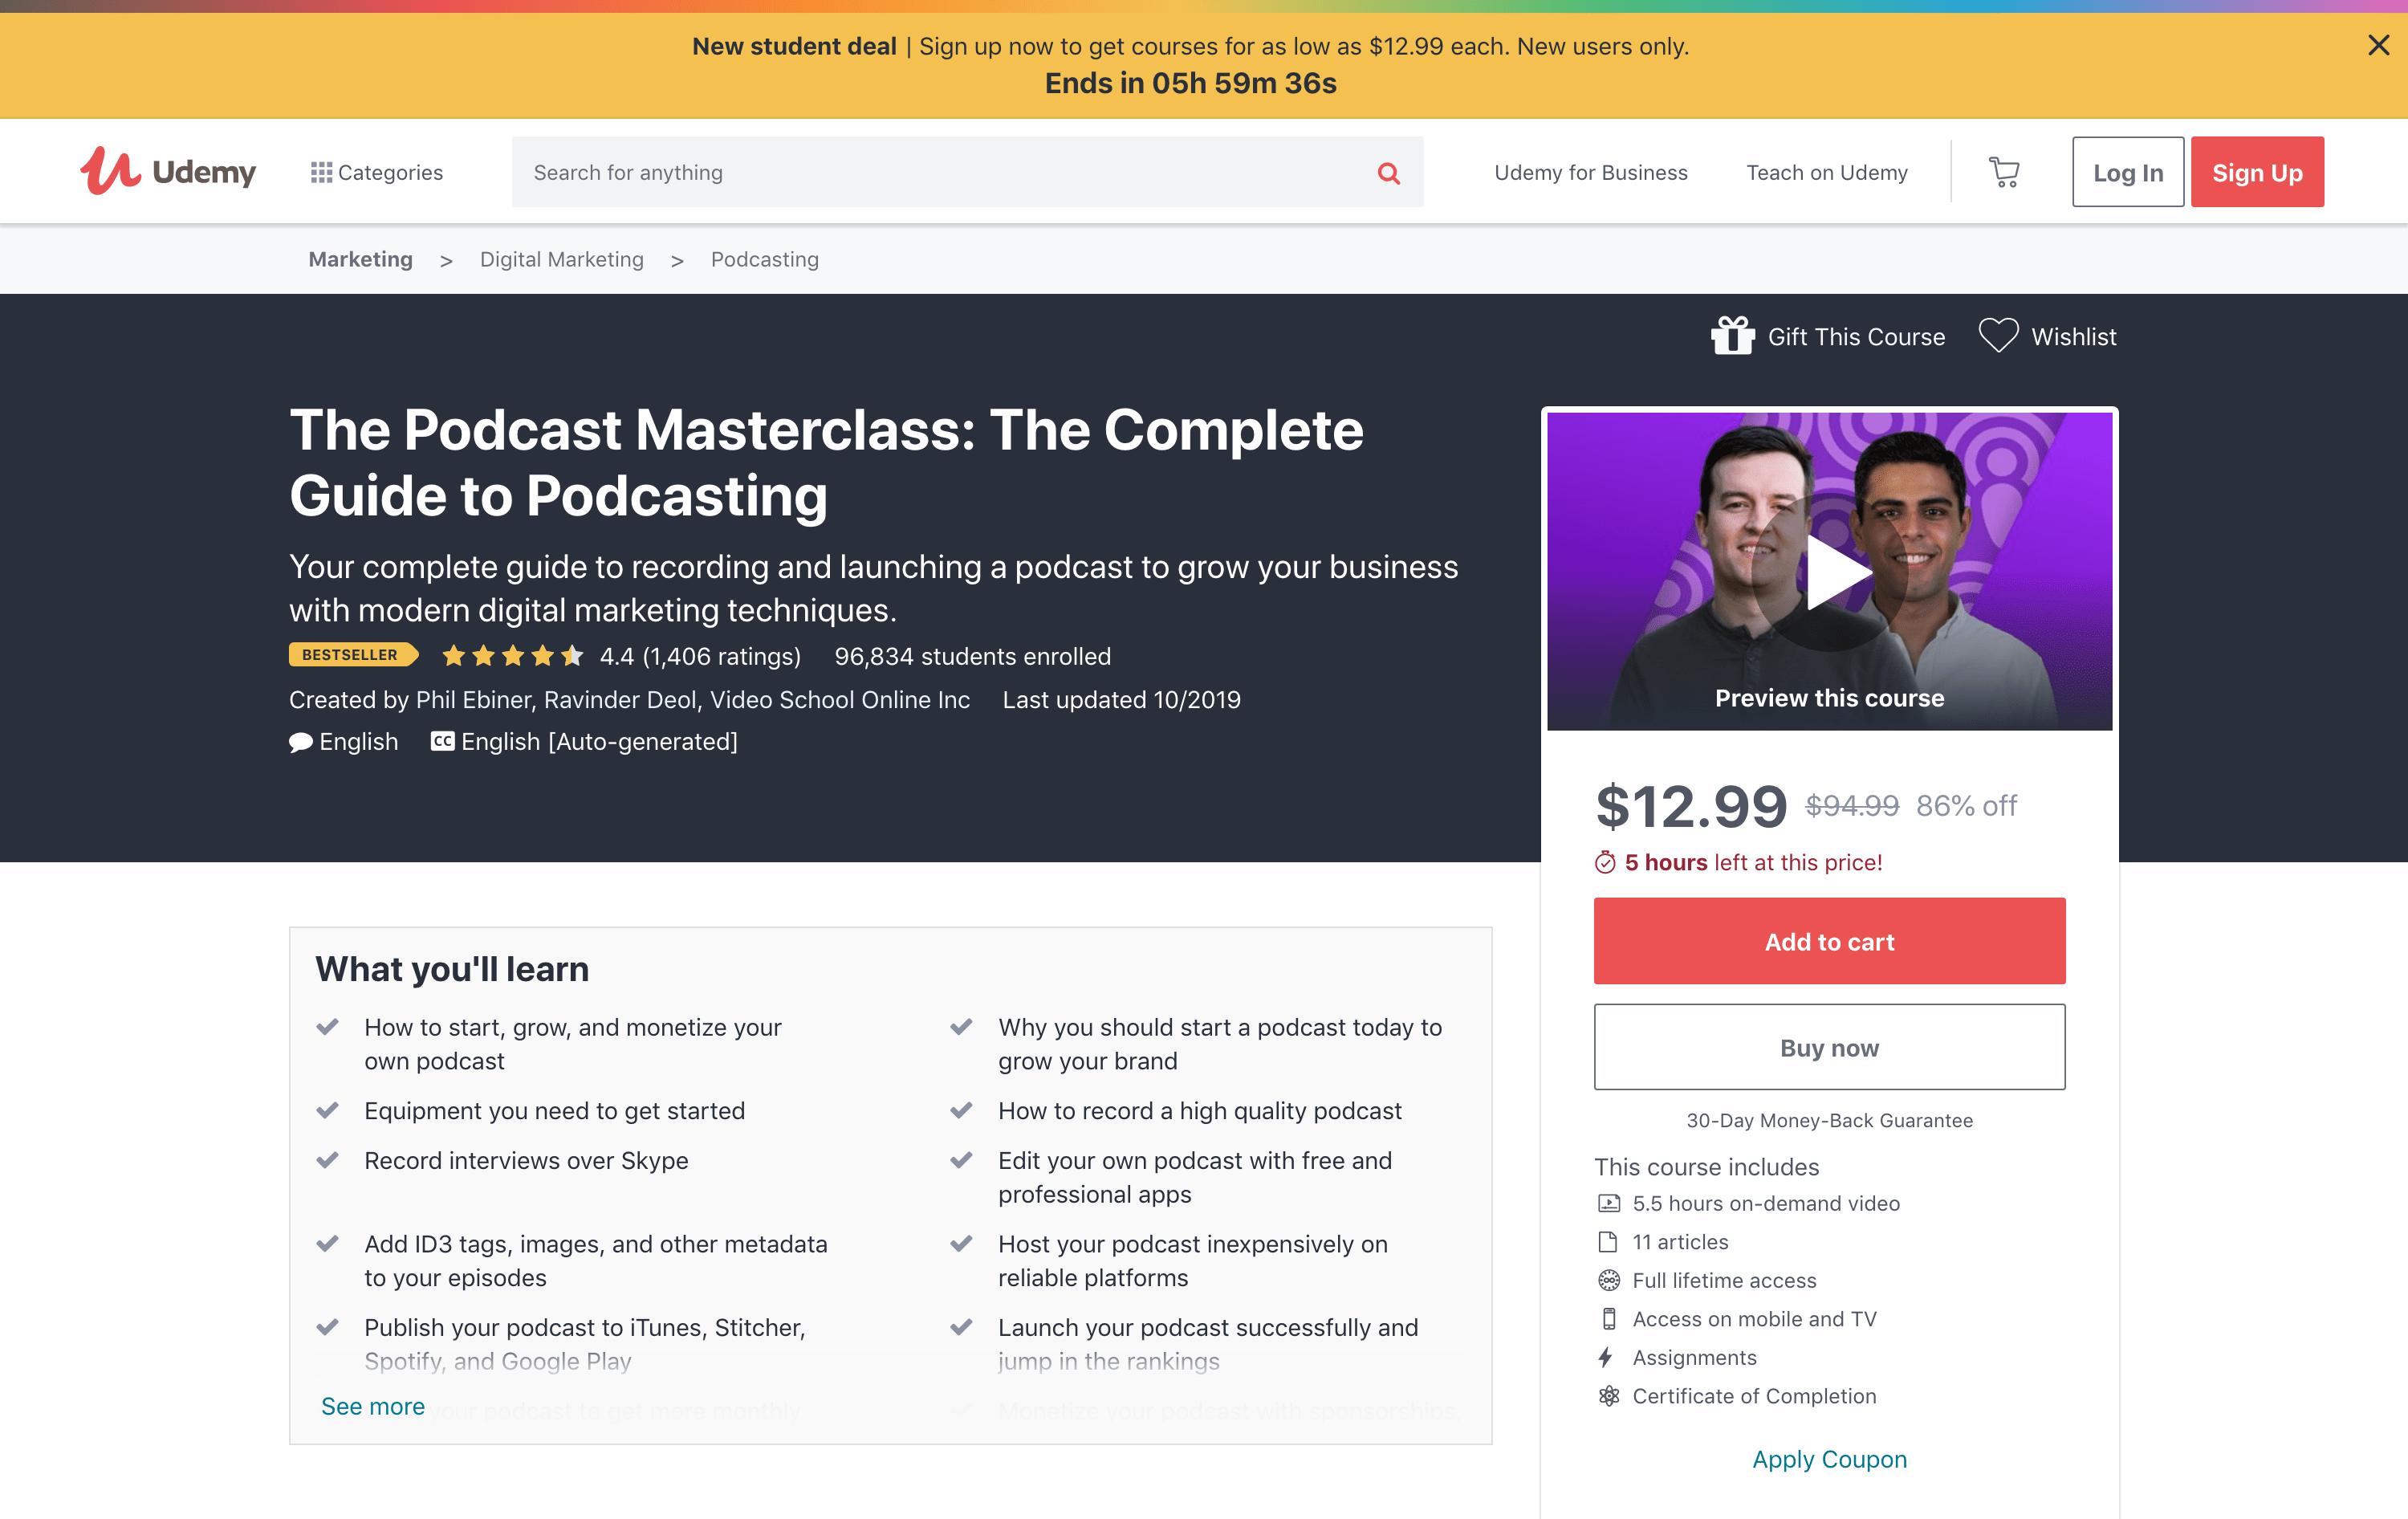Go to Digital Marketing breadcrumb

[561, 259]
